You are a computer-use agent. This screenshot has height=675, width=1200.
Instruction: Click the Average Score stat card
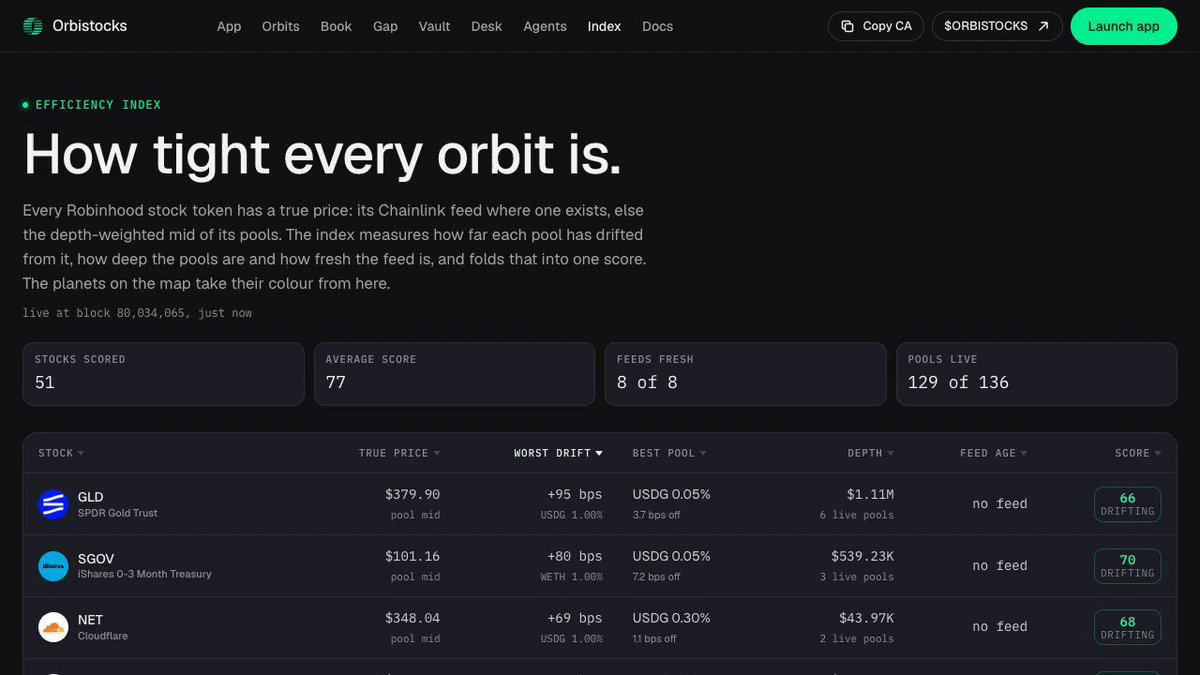[454, 374]
